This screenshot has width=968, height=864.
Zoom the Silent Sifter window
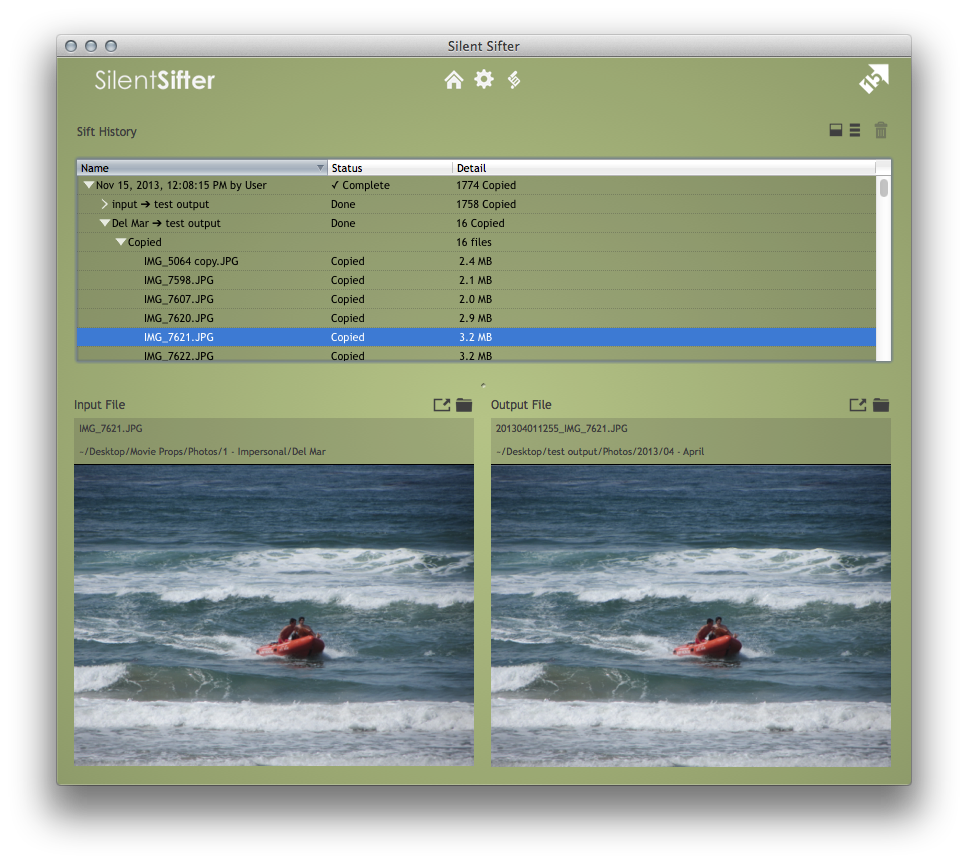click(111, 46)
